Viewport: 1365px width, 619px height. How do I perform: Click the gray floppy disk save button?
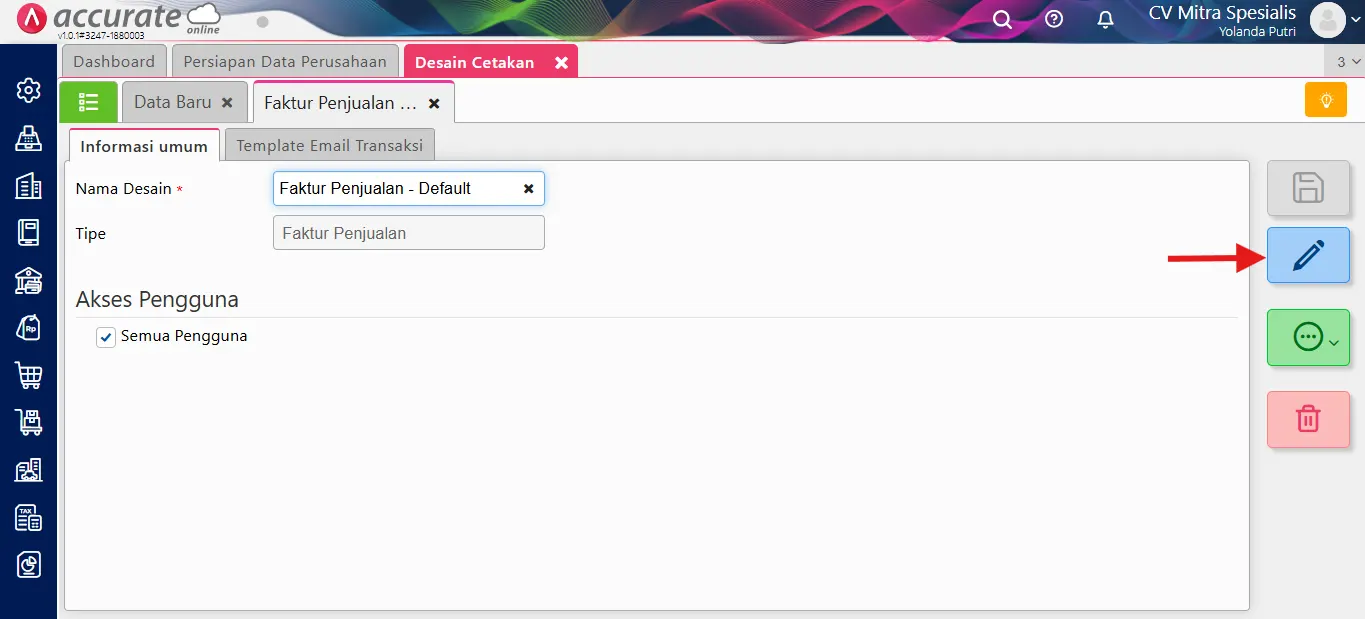click(1308, 188)
